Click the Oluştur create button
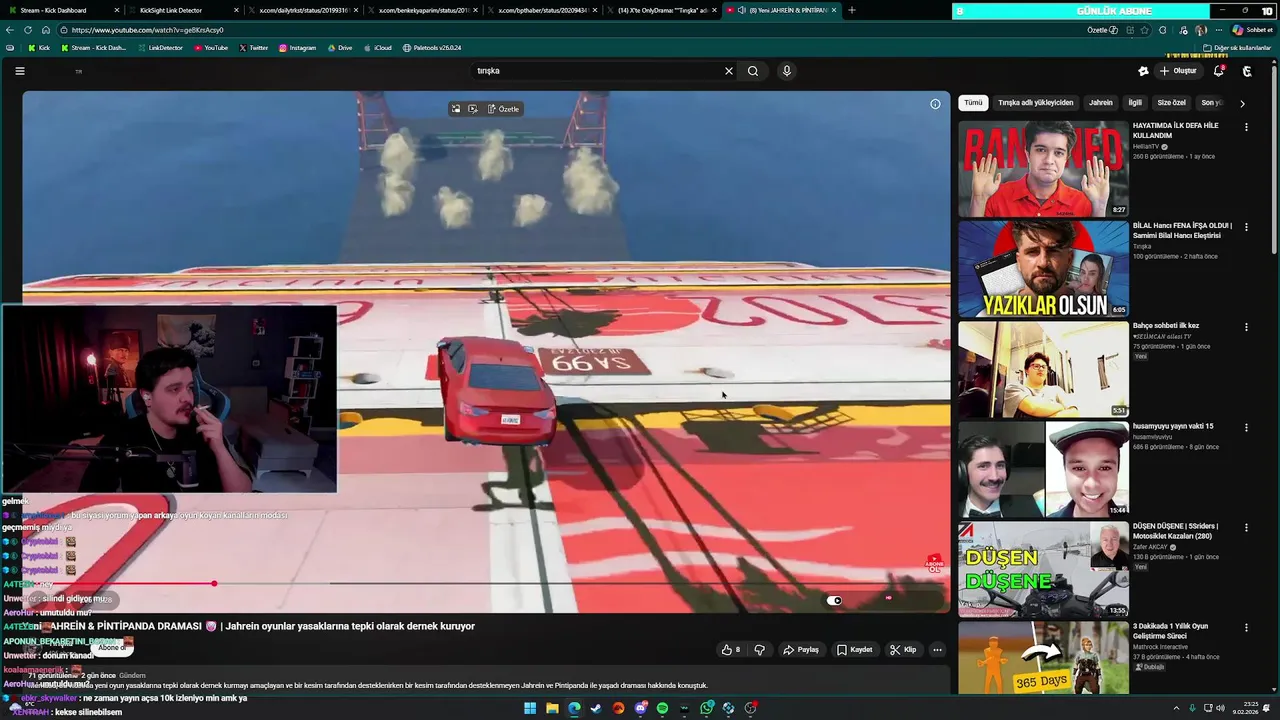Screen dimensions: 1280x720 click(1178, 71)
